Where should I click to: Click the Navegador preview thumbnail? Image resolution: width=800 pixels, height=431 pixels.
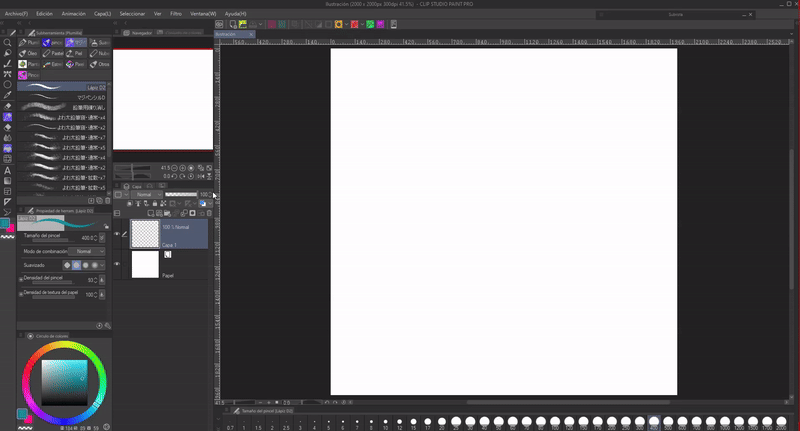[x=163, y=99]
